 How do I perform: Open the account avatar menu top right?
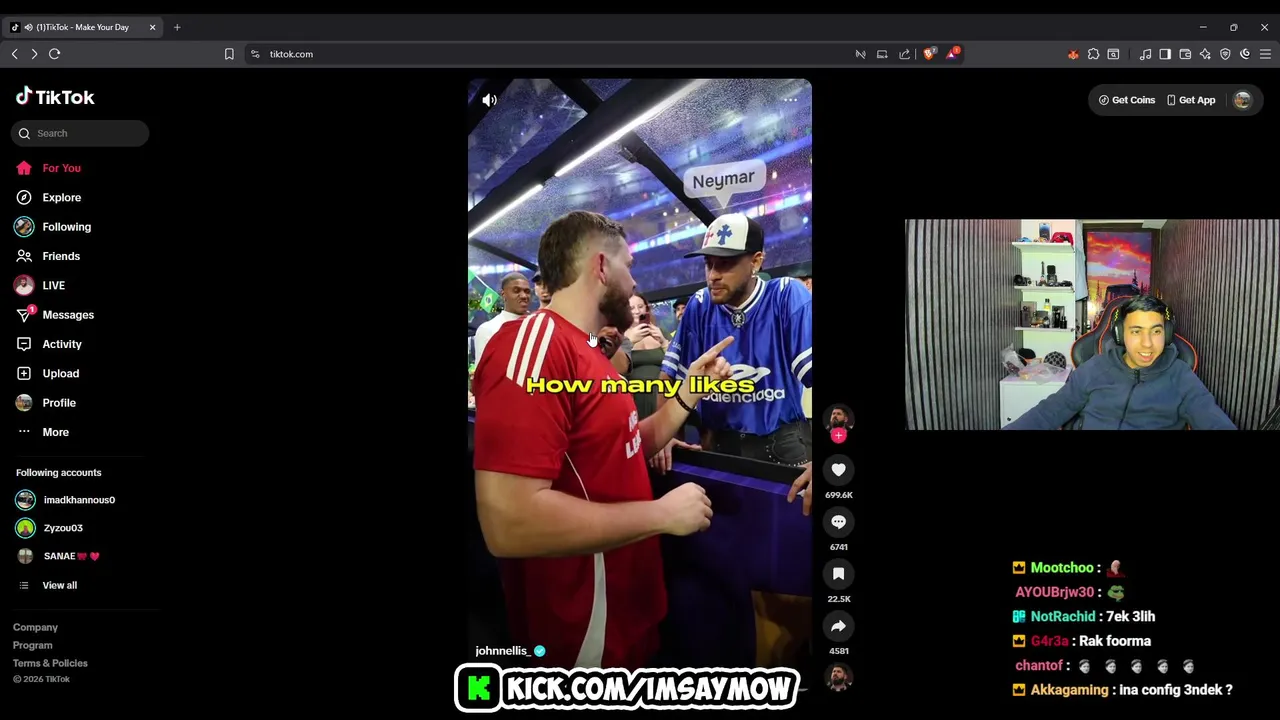(1242, 100)
